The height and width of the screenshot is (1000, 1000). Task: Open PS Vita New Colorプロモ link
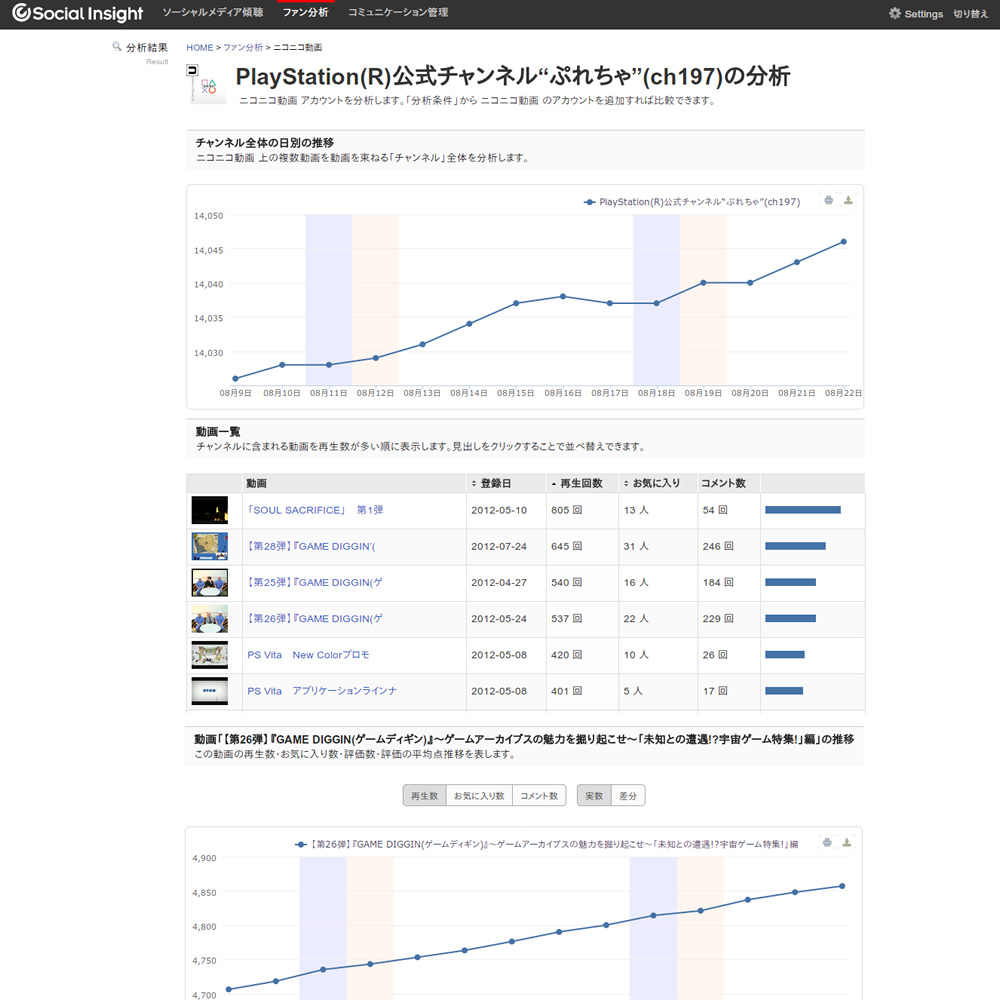308,655
